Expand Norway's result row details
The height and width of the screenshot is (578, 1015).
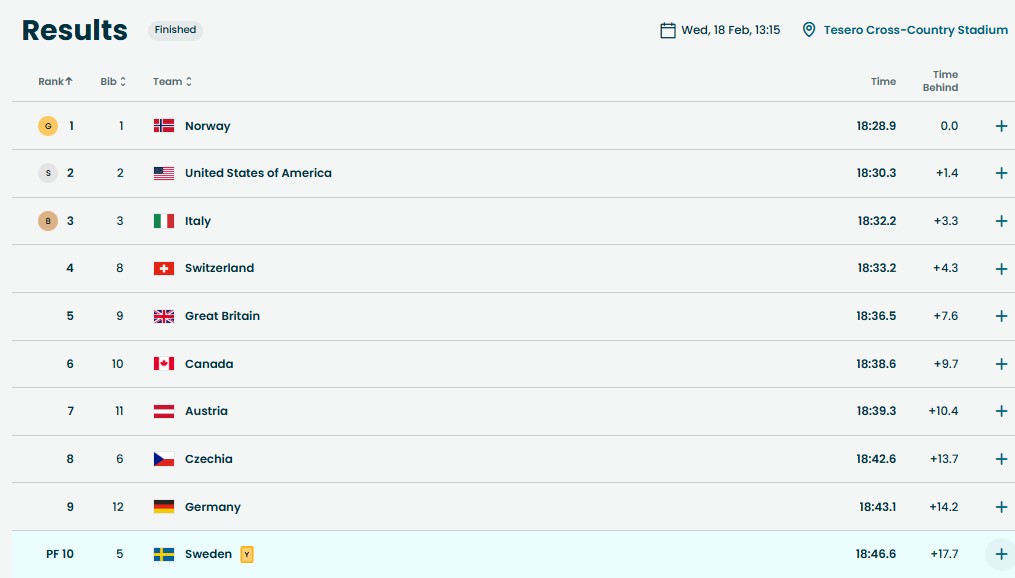(1000, 126)
